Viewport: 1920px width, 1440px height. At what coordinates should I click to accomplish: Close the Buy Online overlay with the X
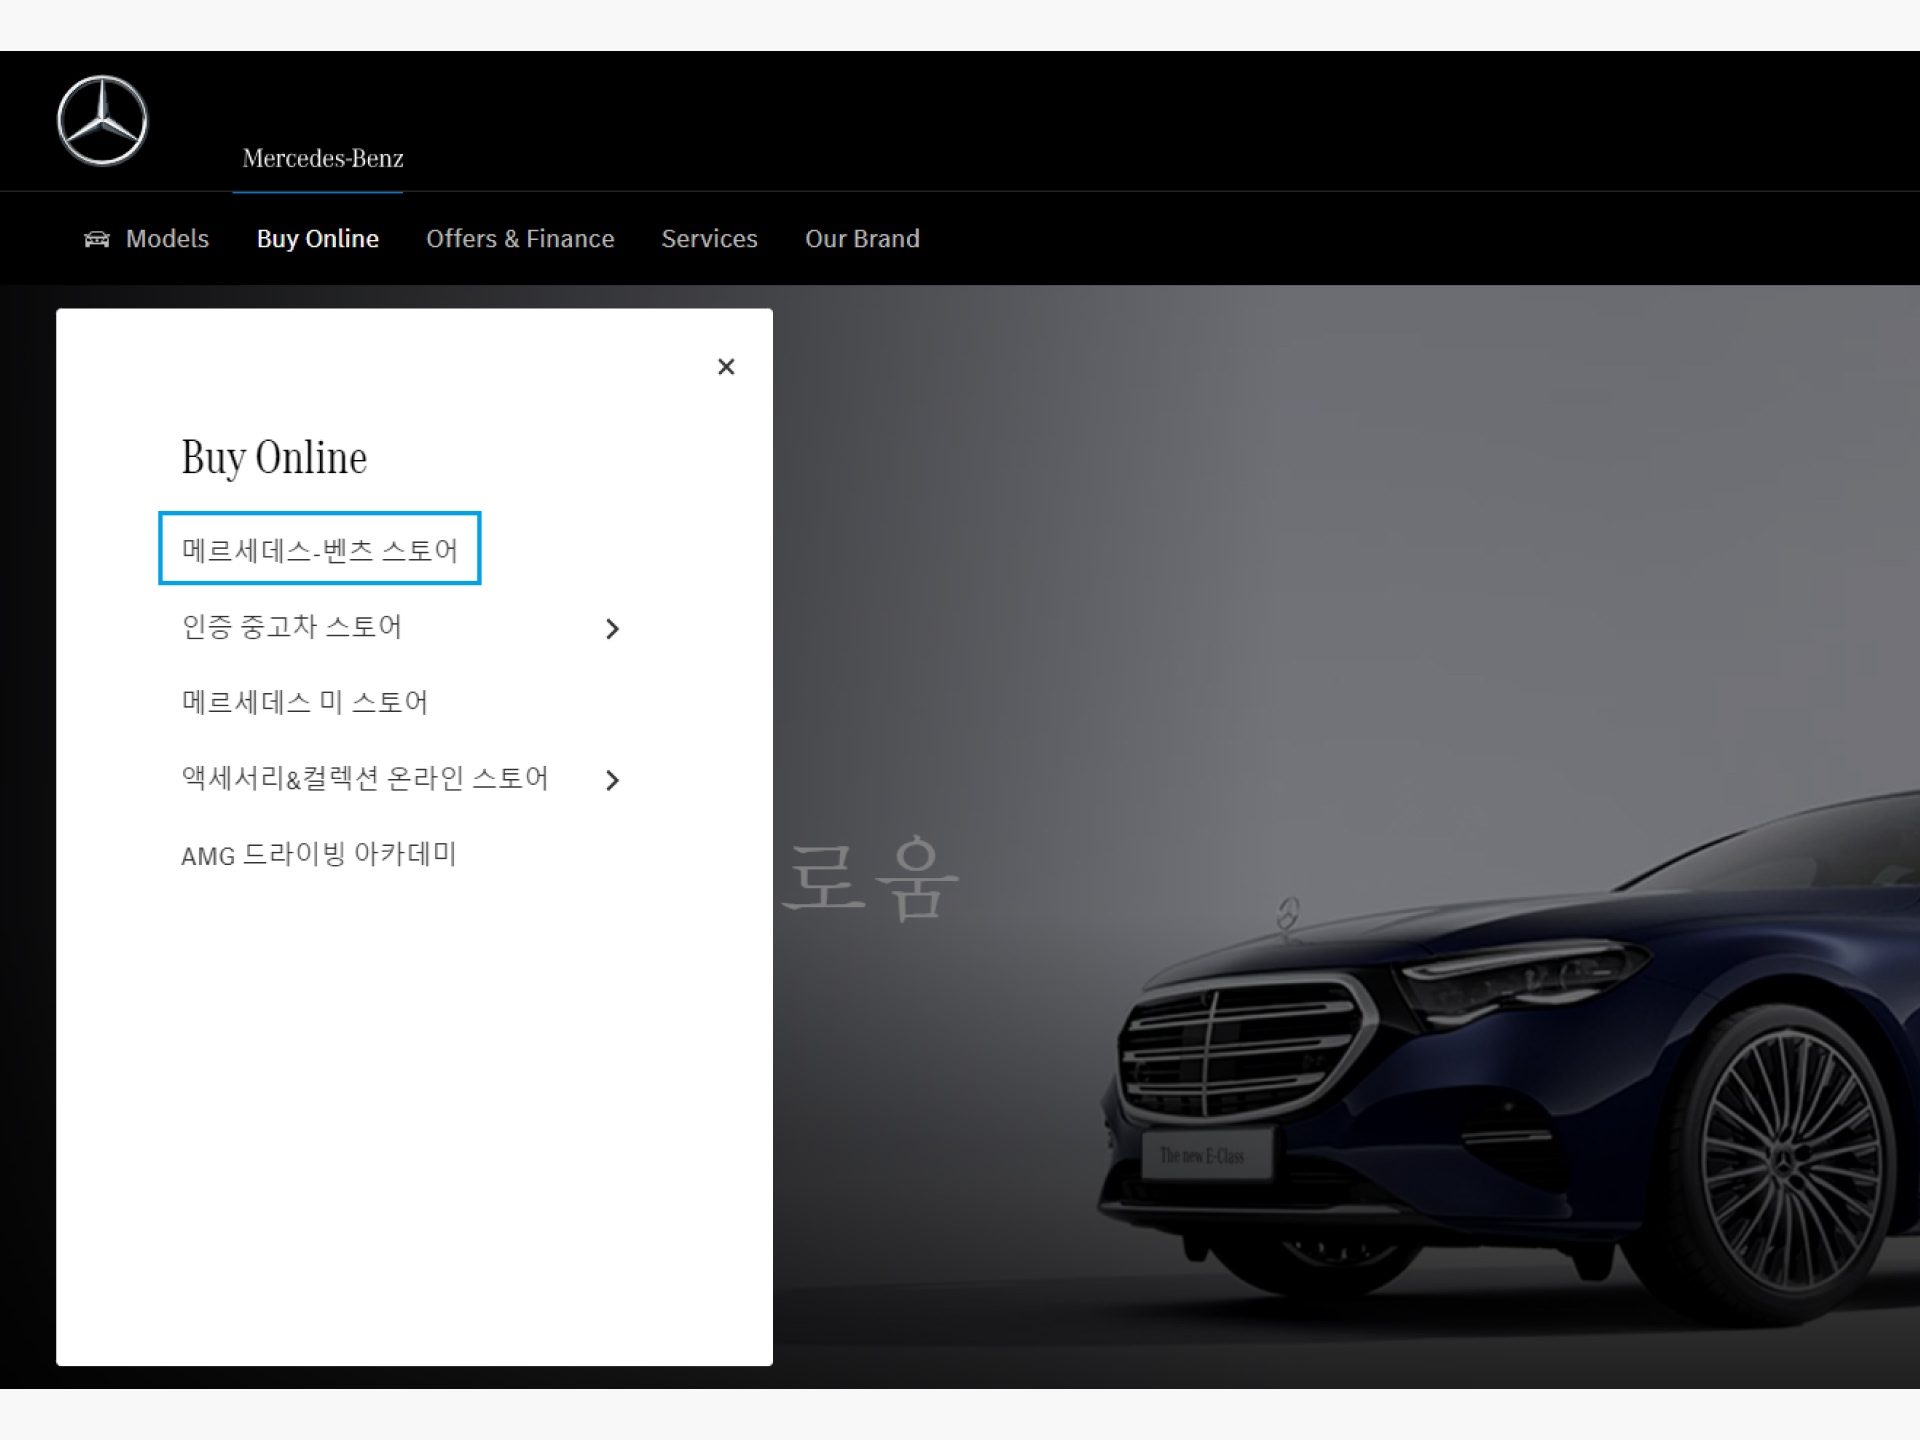coord(726,367)
